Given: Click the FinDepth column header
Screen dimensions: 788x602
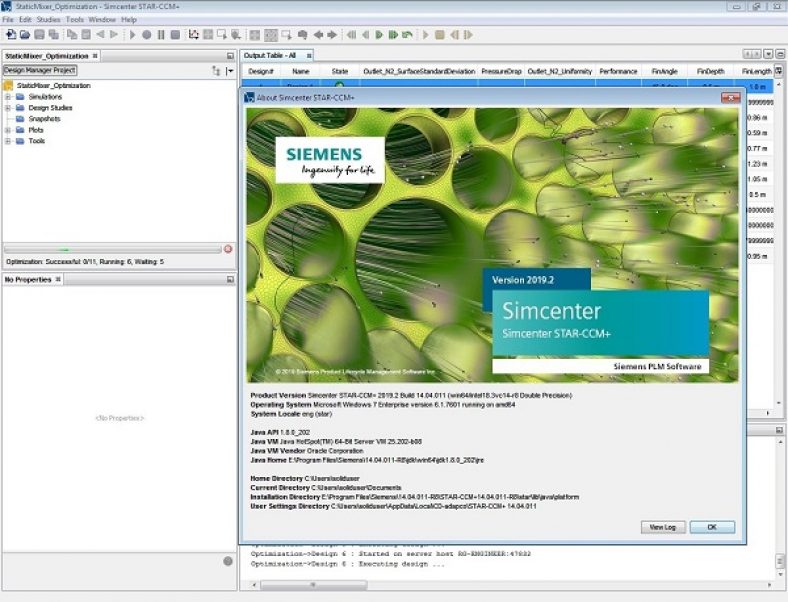Looking at the screenshot, I should [x=711, y=71].
